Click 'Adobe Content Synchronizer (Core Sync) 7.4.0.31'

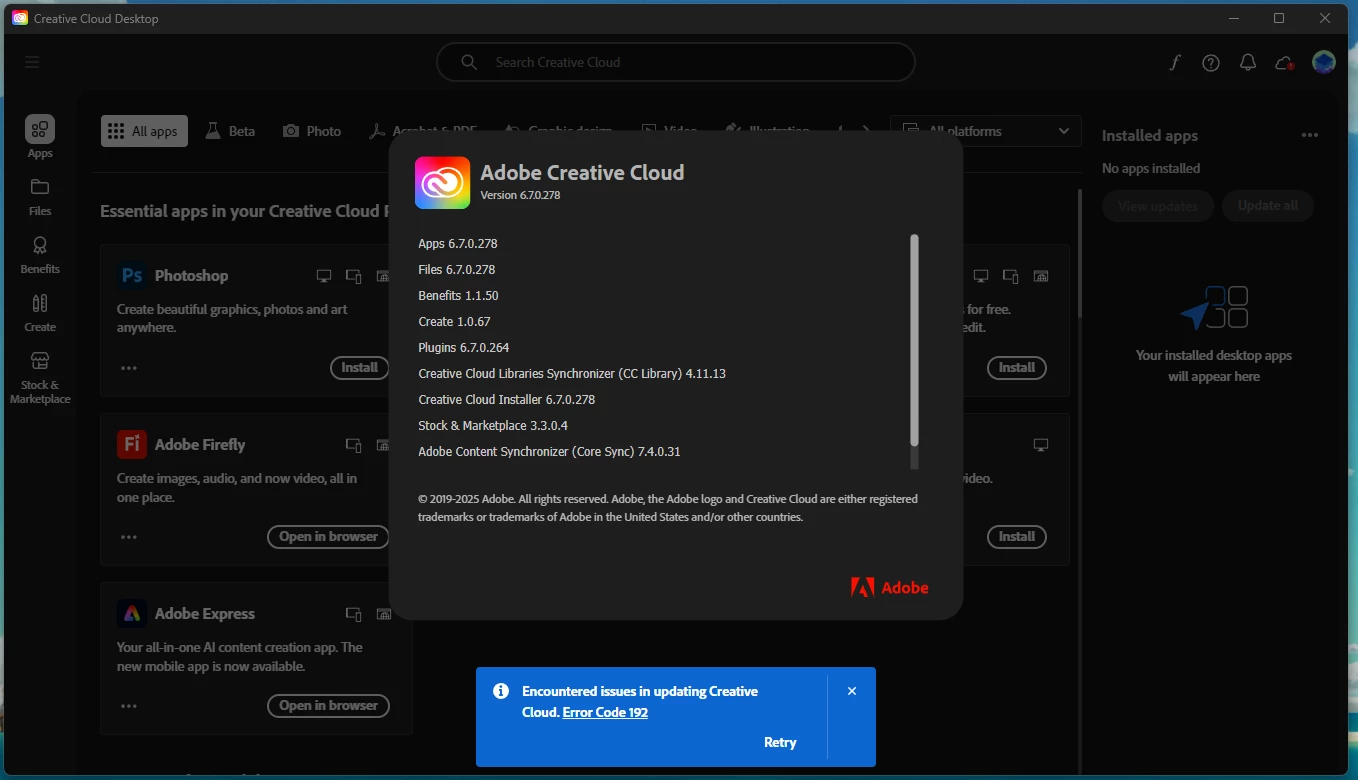(549, 452)
